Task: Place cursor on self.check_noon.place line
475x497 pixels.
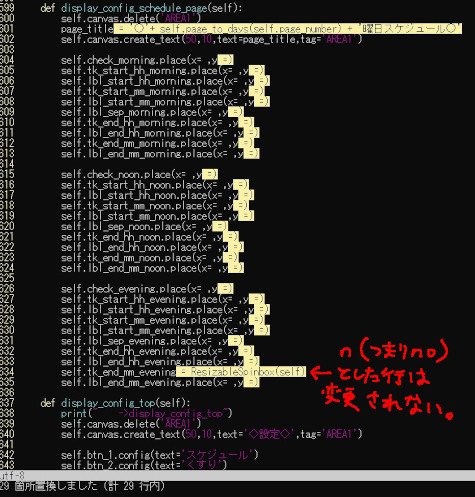Action: (139, 174)
